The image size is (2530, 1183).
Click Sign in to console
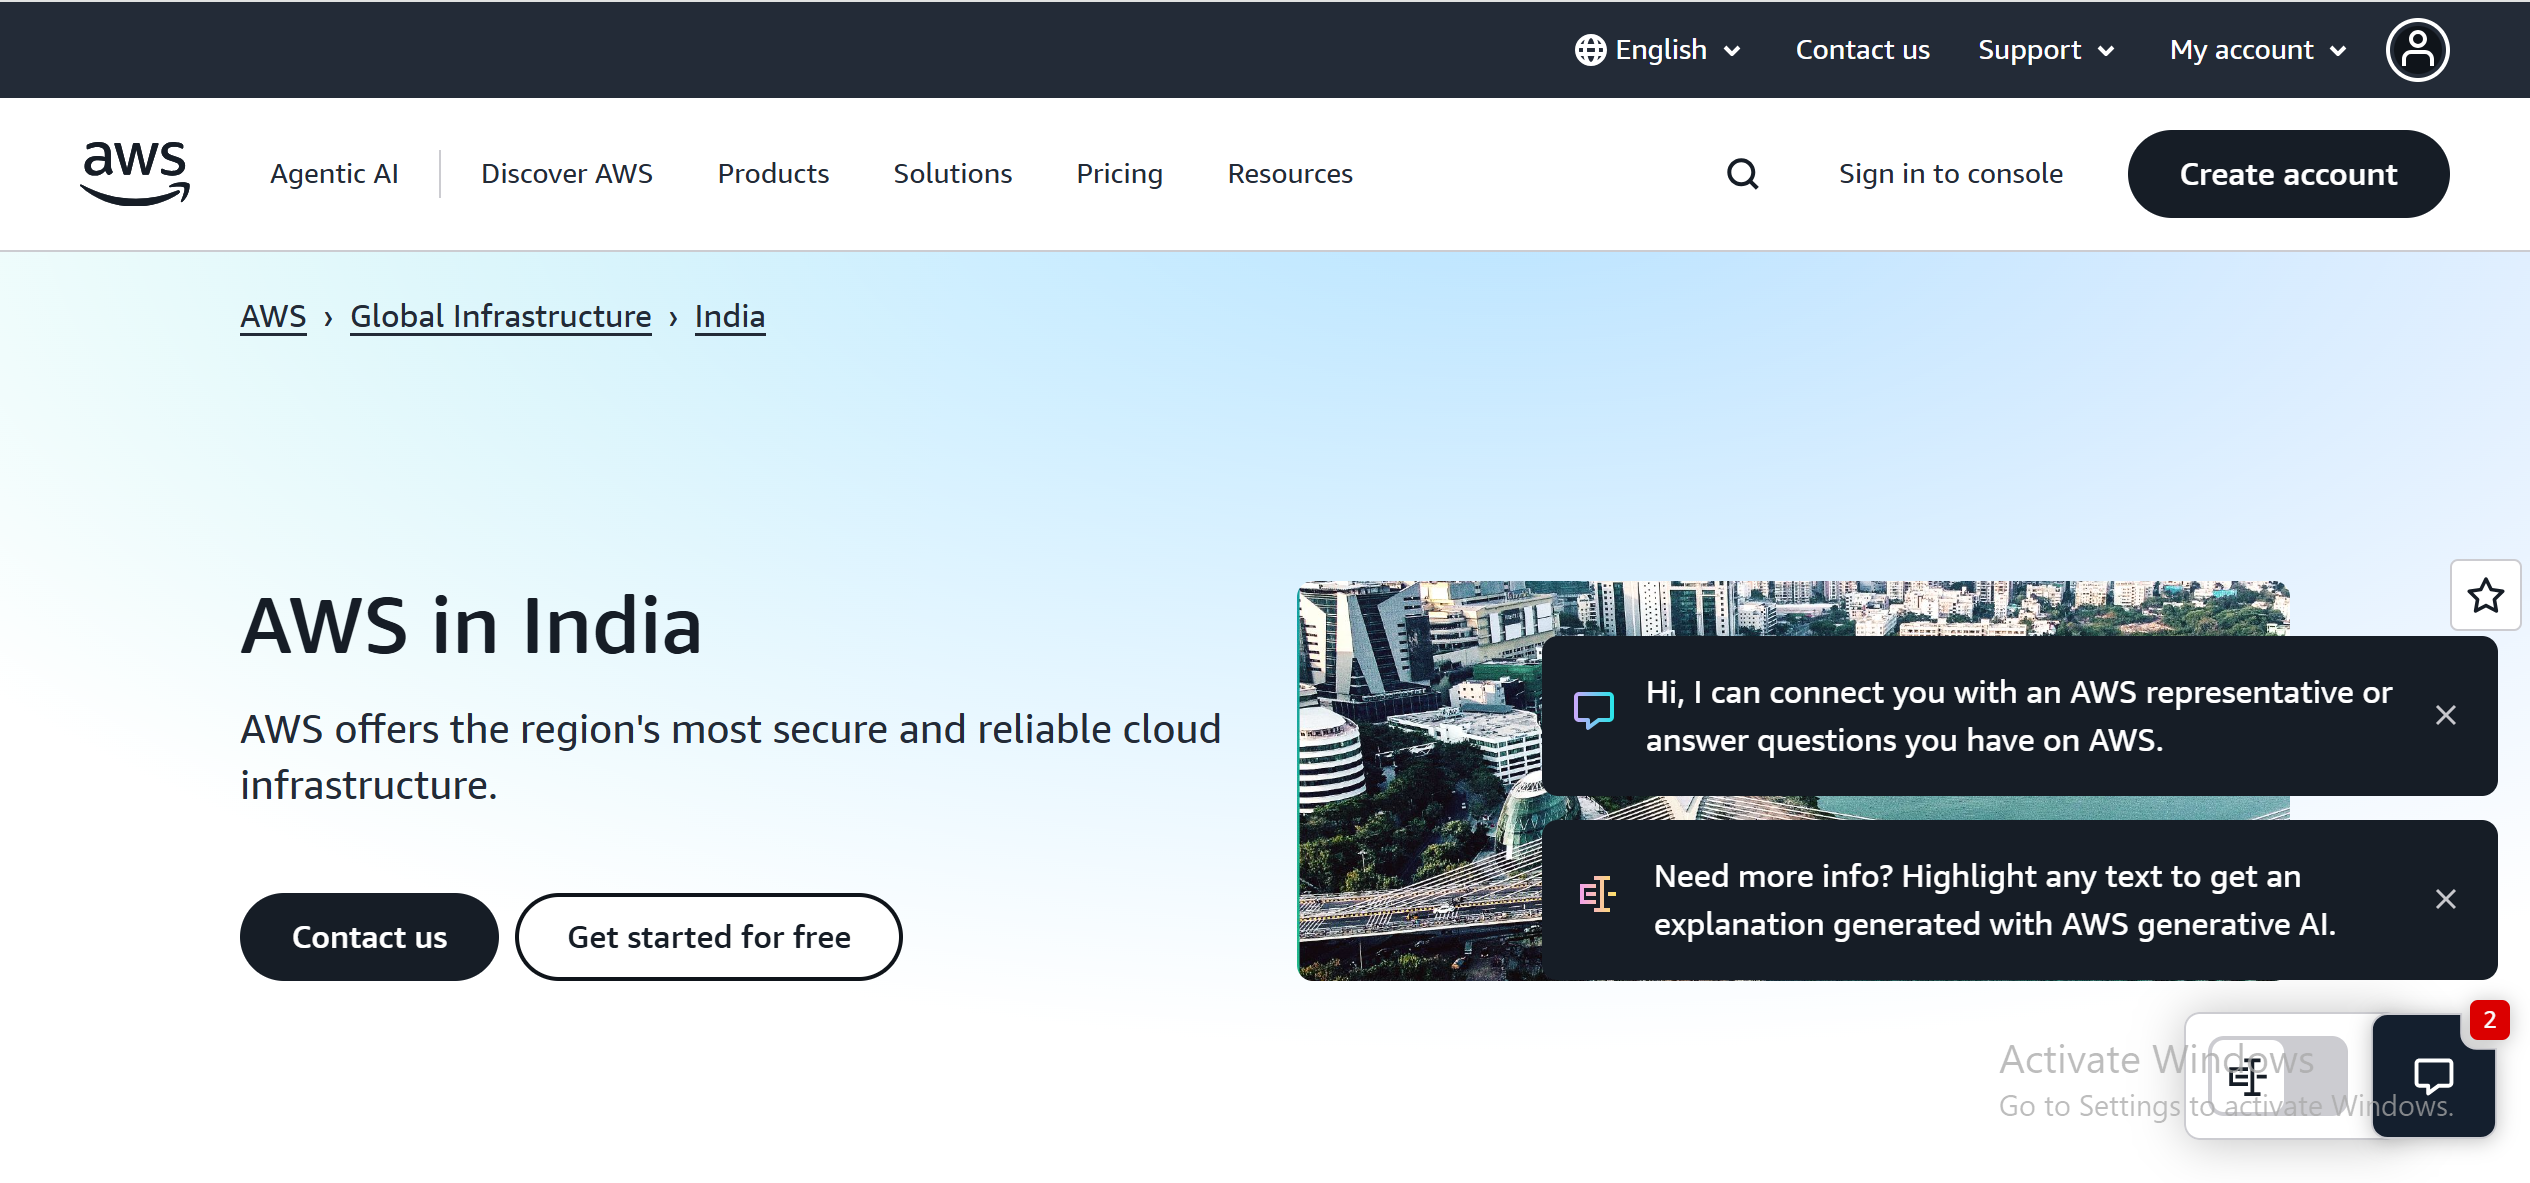click(1950, 174)
